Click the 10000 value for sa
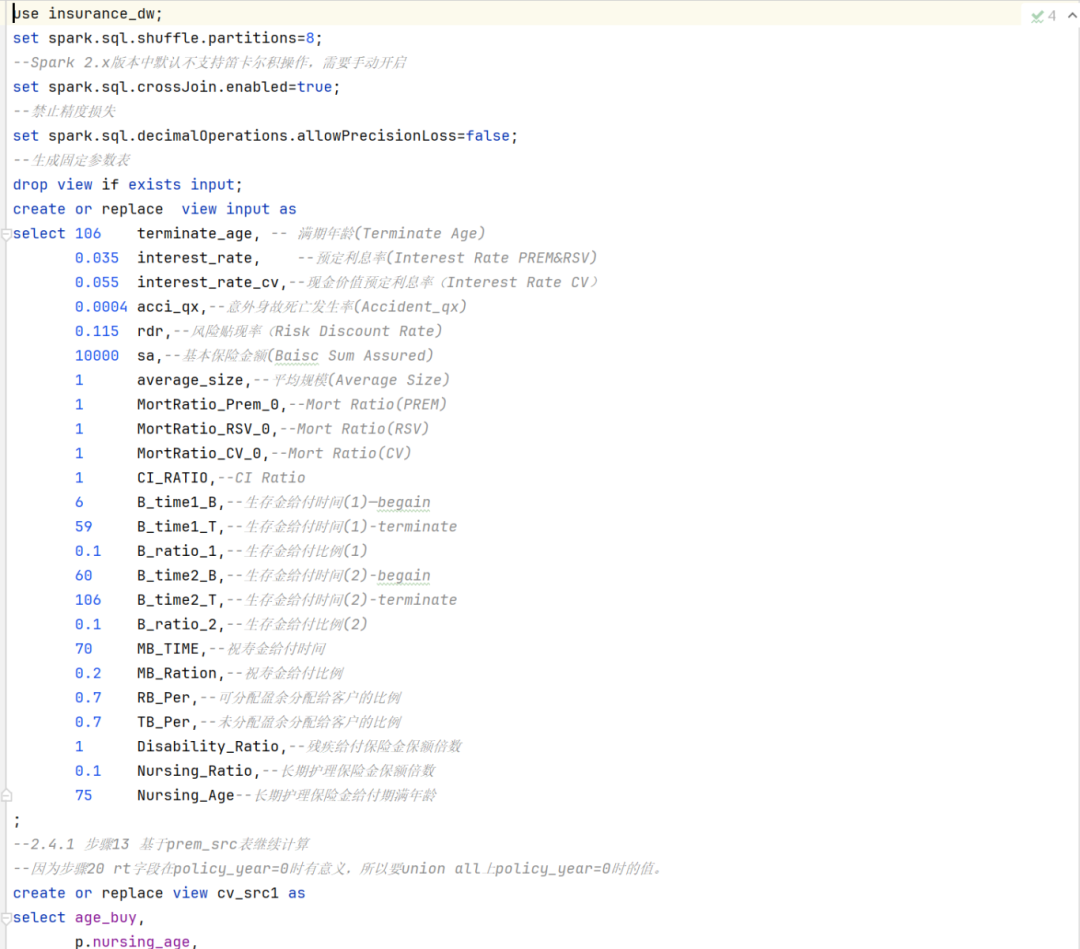Screen dimensions: 1080x949 (x=96, y=356)
